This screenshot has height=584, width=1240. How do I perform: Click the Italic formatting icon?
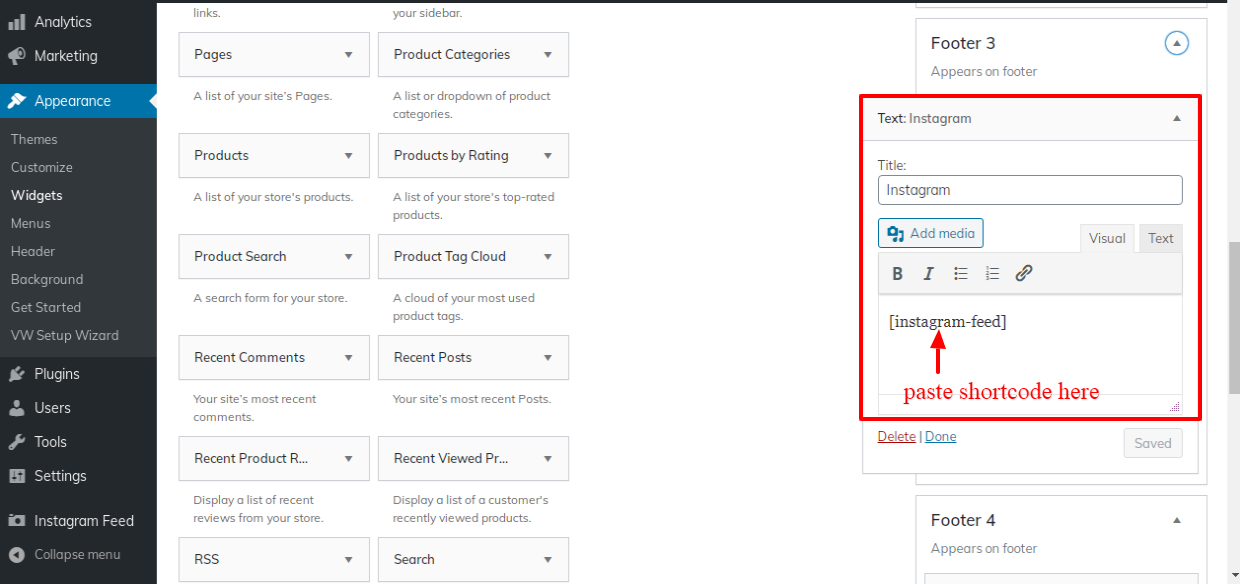point(928,274)
